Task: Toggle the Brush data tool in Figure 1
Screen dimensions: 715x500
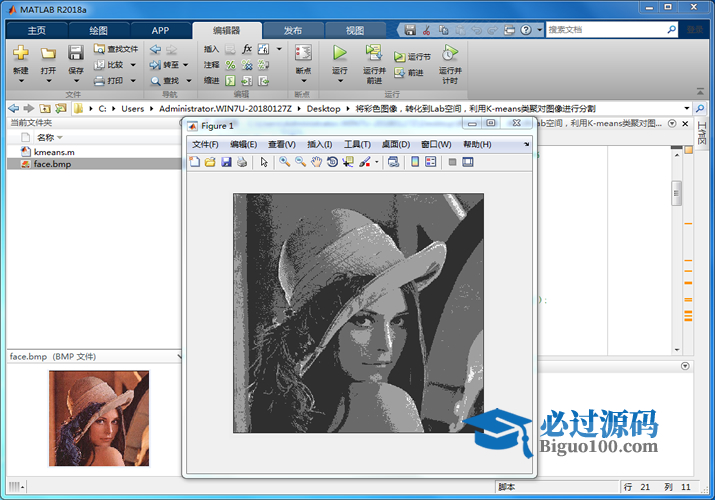Action: pyautogui.click(x=365, y=162)
